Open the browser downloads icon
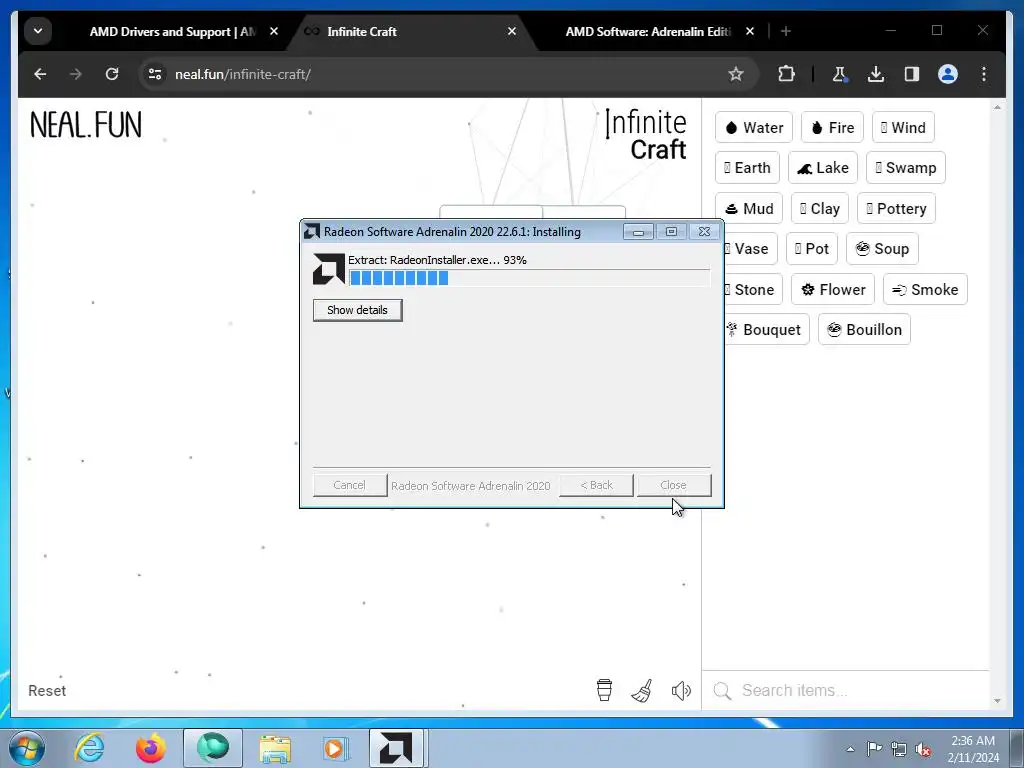 point(876,74)
